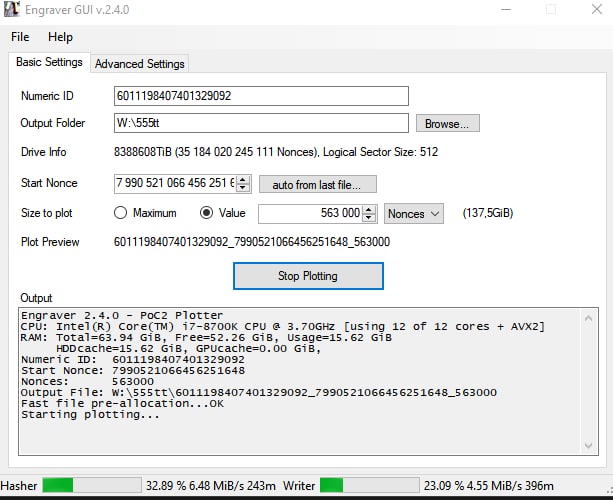Click the 'Fast file pre-allocation...OK' line
613x500 pixels.
[122, 404]
